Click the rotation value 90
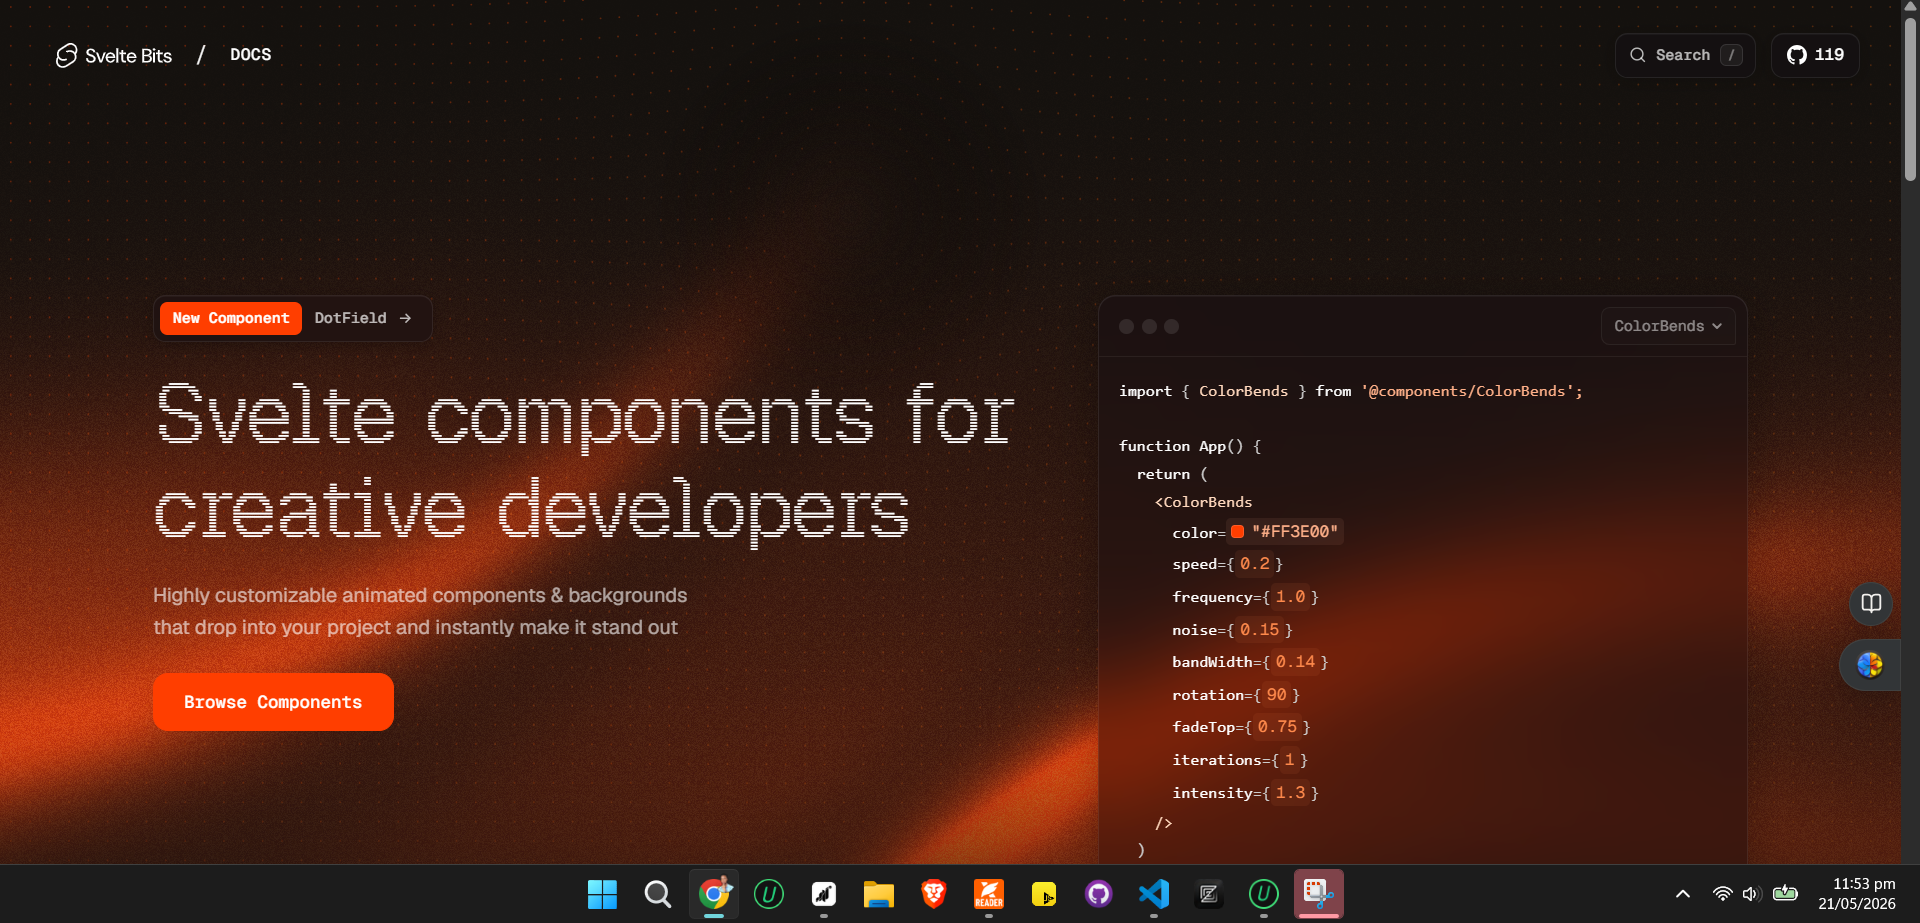The image size is (1920, 923). (x=1277, y=695)
